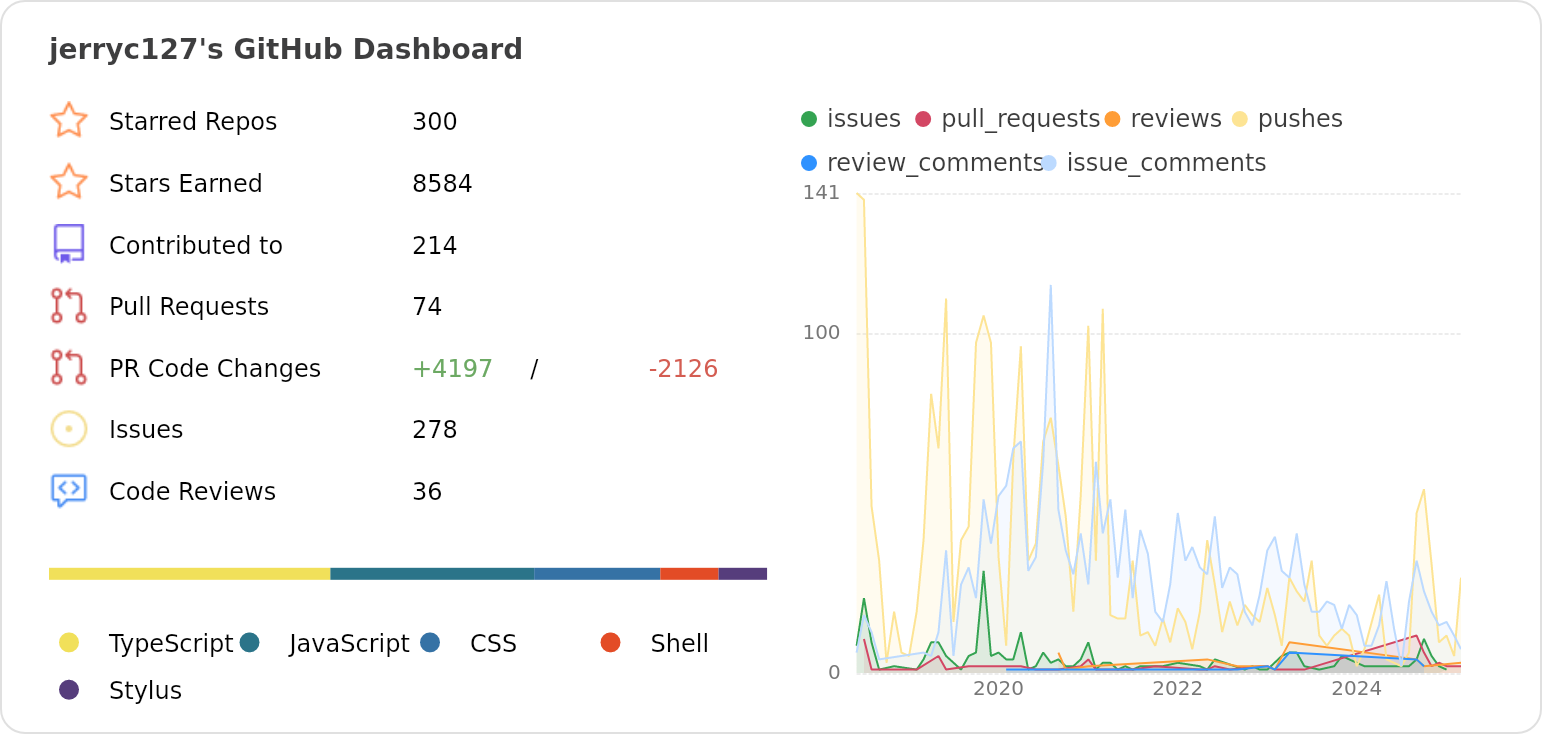Click the blue CSS bar segment
The image size is (1542, 734).
[x=597, y=574]
